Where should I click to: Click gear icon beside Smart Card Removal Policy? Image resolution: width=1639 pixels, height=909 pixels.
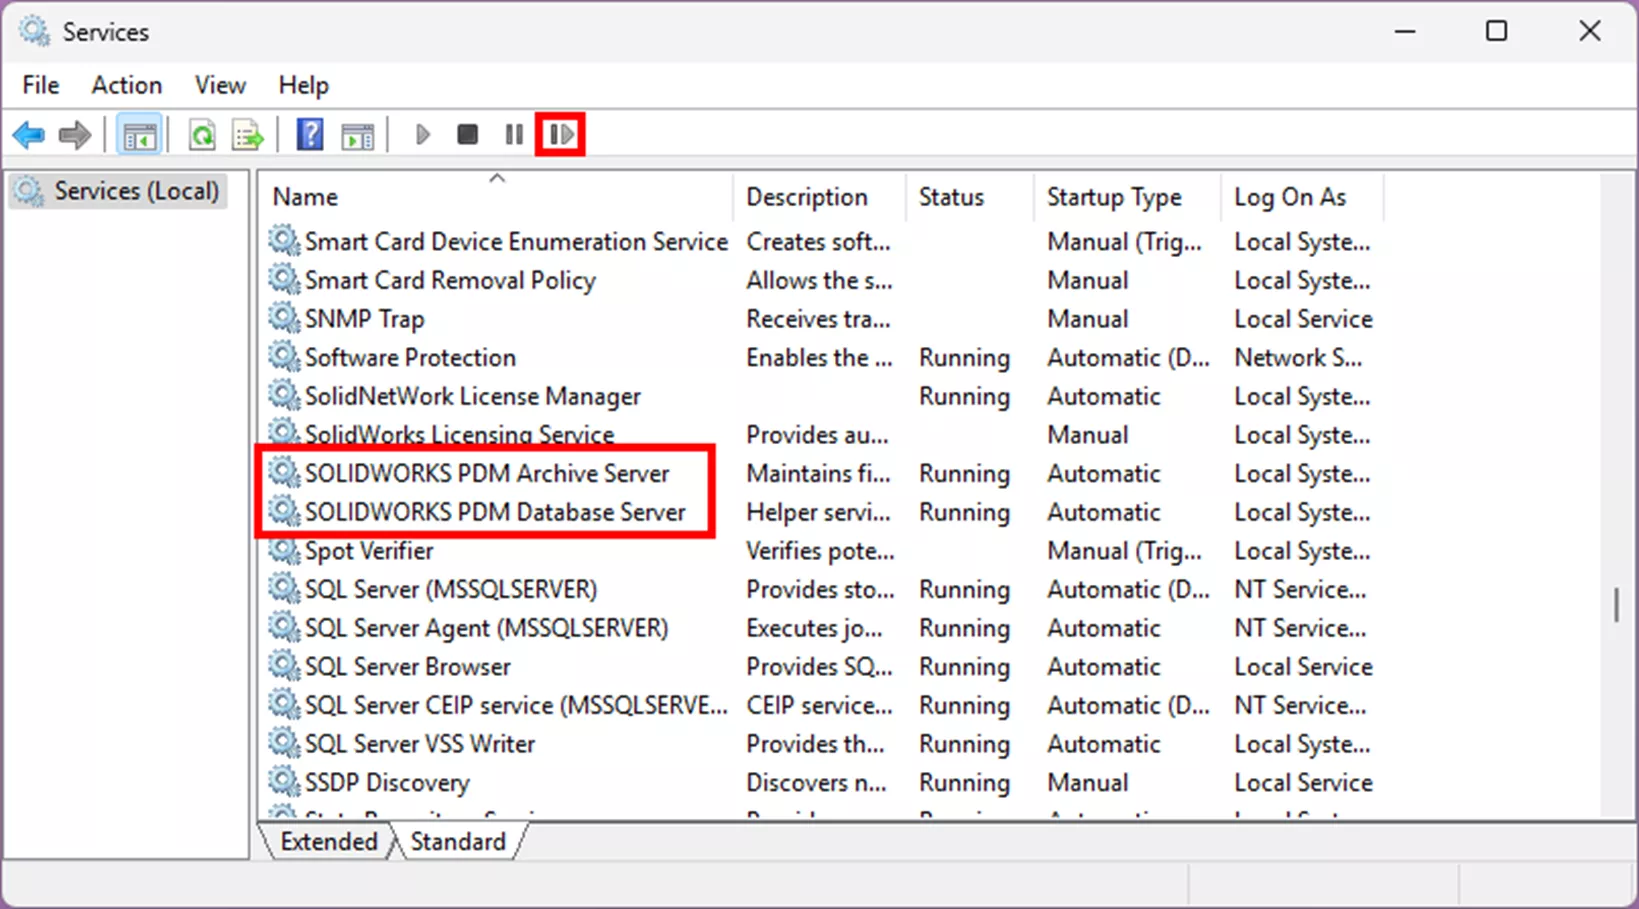point(284,280)
